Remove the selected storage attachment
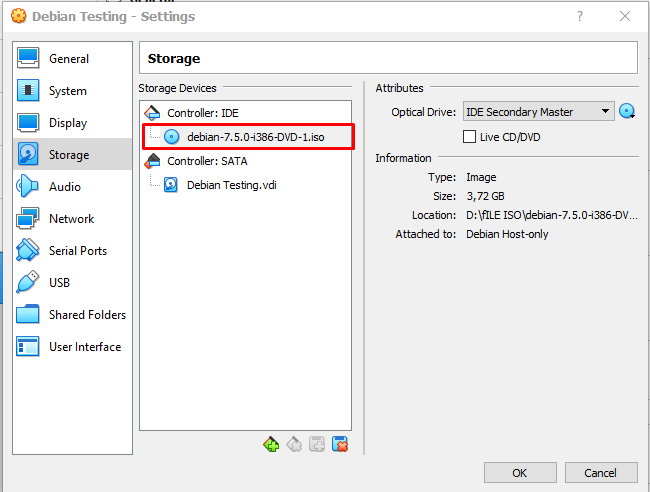650x492 pixels. (340, 445)
